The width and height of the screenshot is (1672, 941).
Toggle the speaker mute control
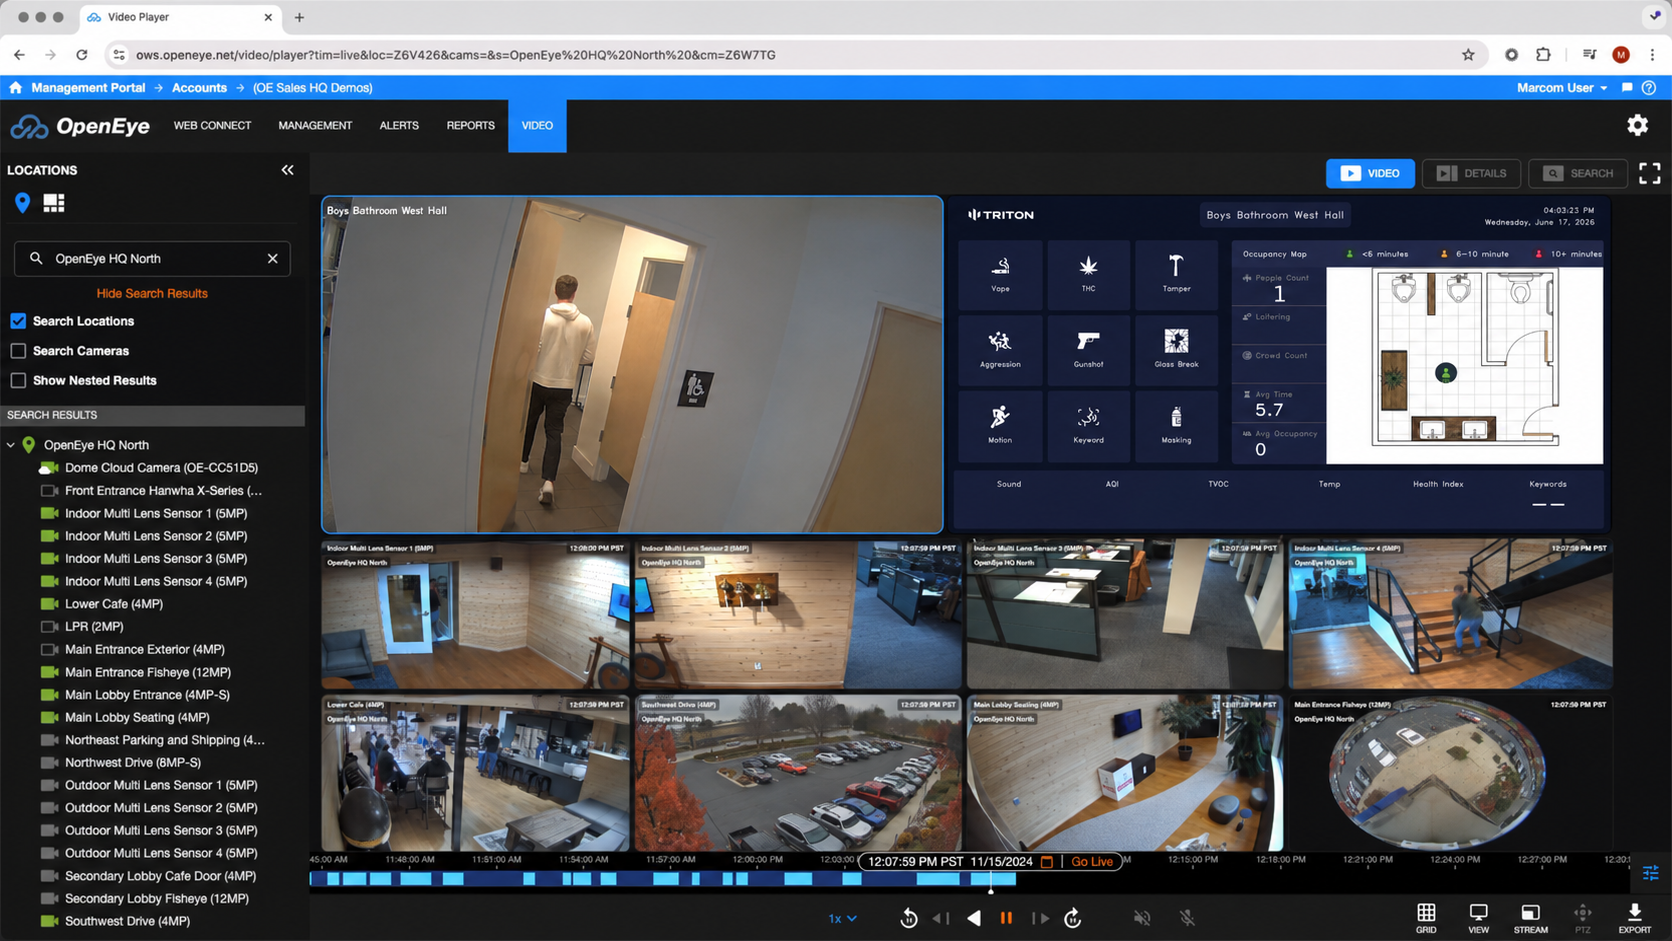(1142, 918)
